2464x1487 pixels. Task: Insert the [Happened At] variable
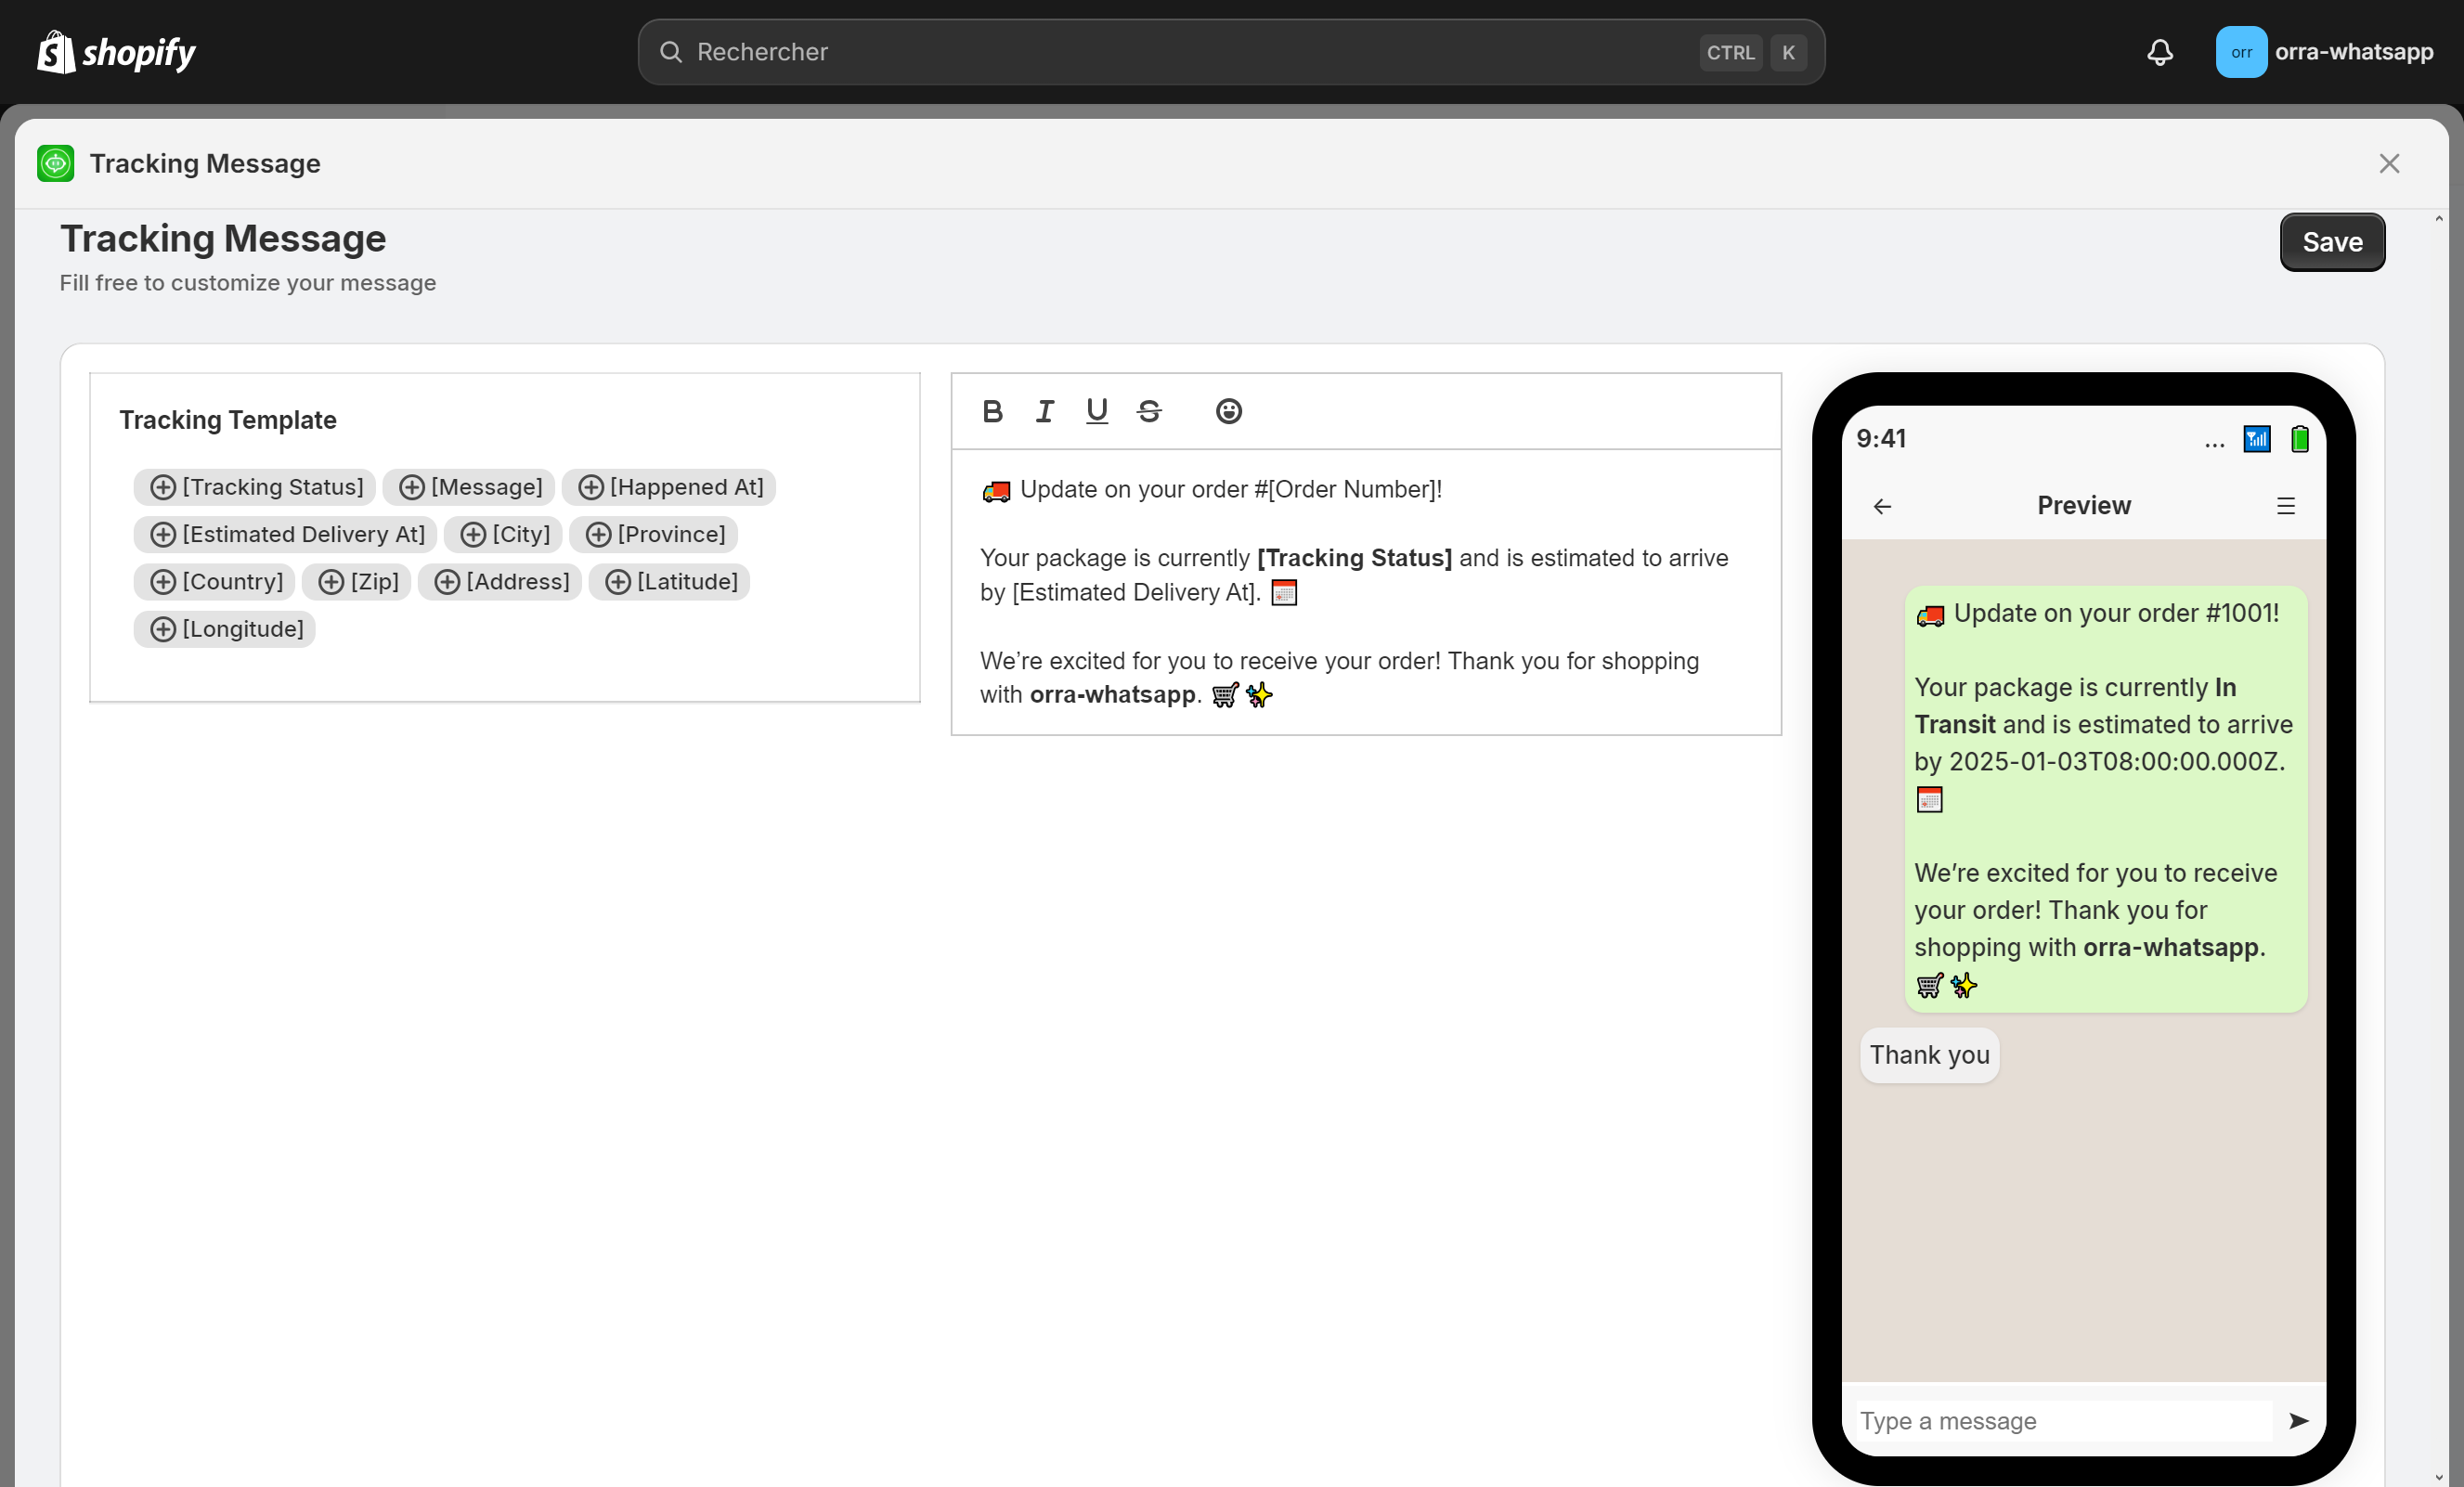tap(670, 487)
